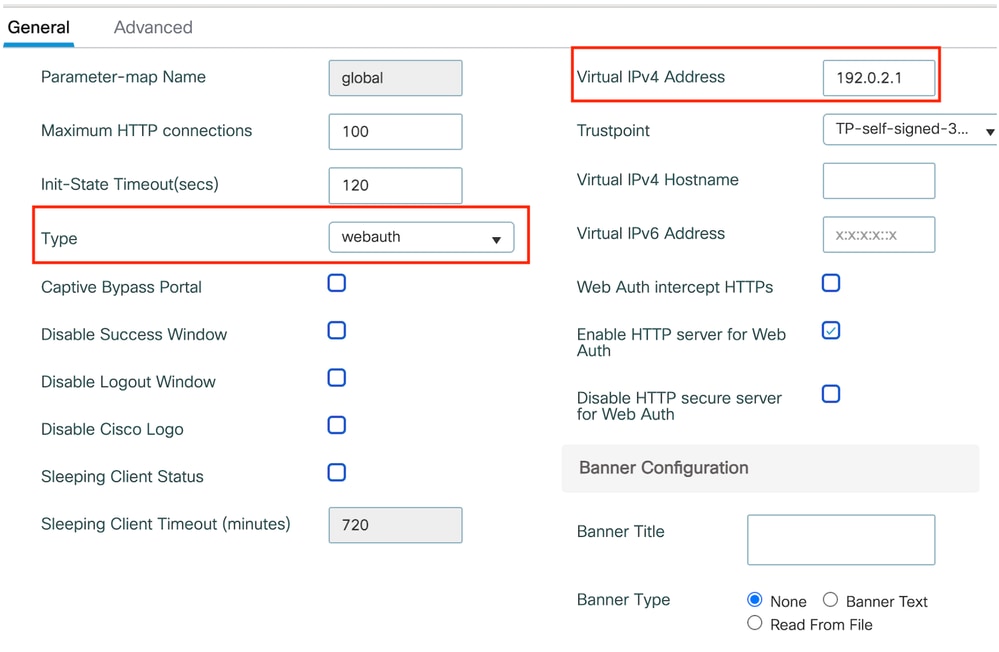Switch to the Advanced tab
Viewport: 999px width, 652px height.
coord(153,27)
